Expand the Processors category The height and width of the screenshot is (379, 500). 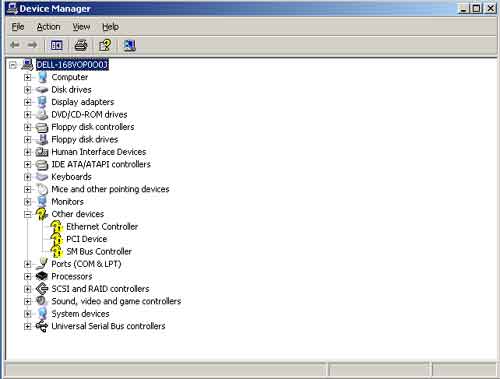point(28,276)
